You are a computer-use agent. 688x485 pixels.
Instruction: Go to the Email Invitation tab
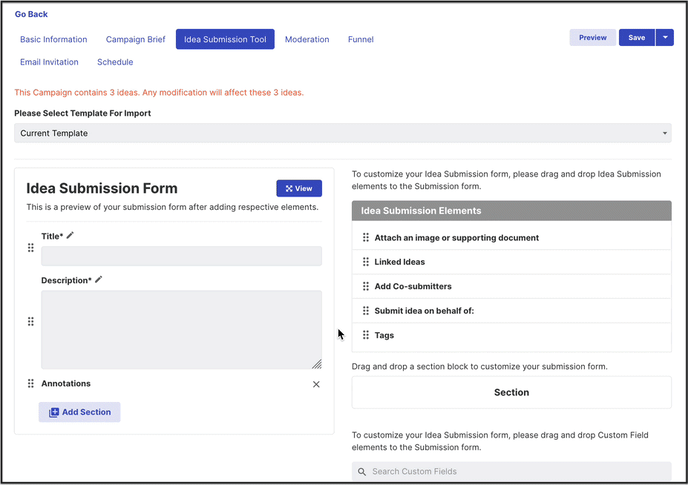pos(49,62)
